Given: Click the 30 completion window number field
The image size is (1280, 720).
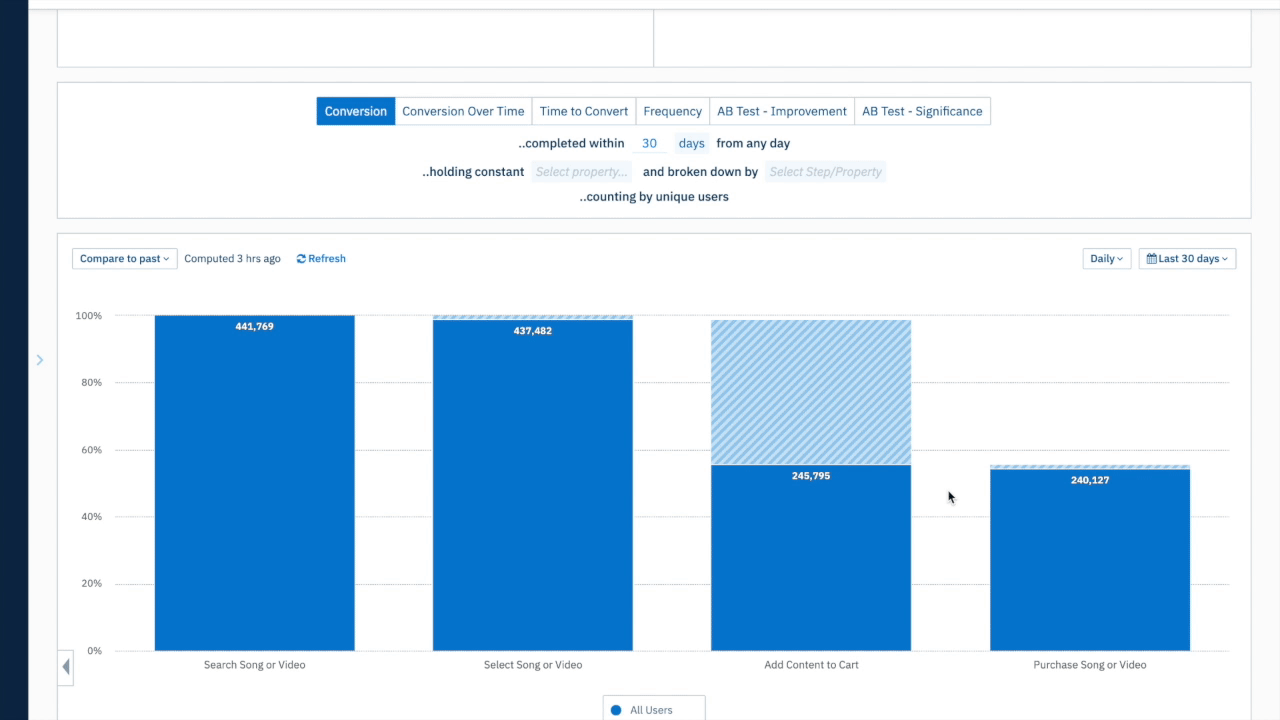Looking at the screenshot, I should [x=650, y=143].
